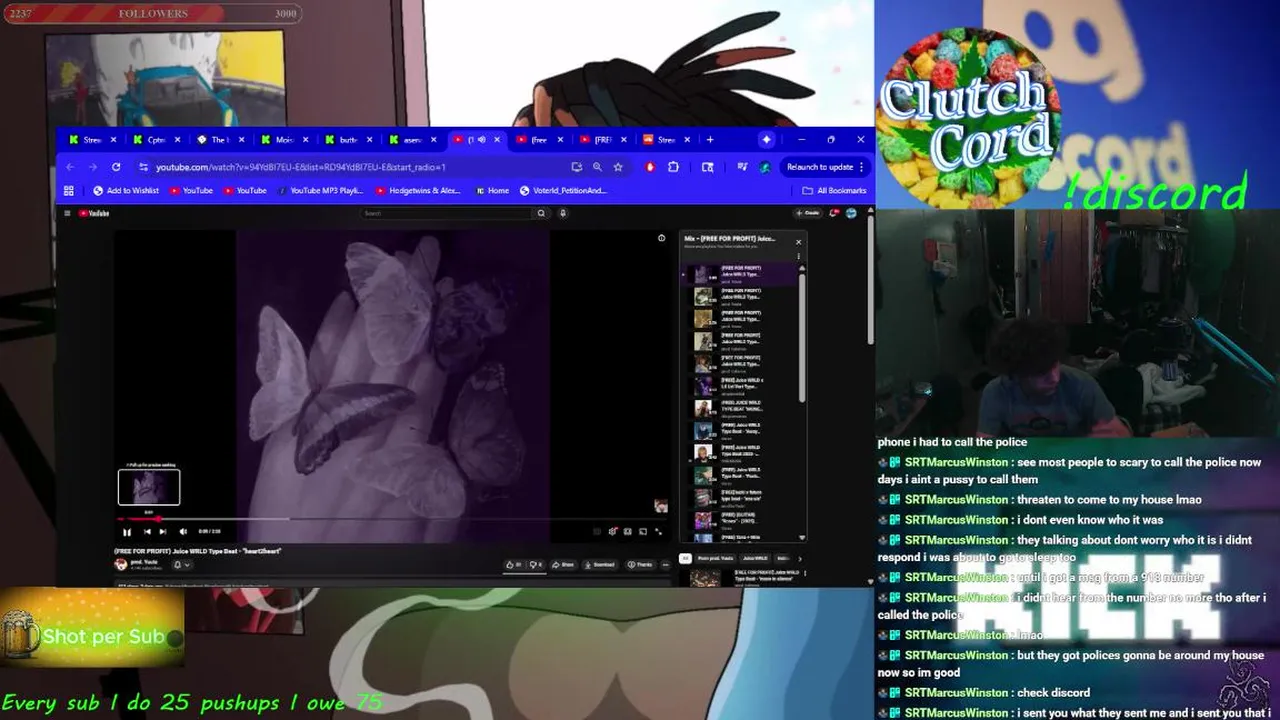Click Chrome Gemini sparkle button
Viewport: 1280px width, 720px height.
click(x=766, y=140)
